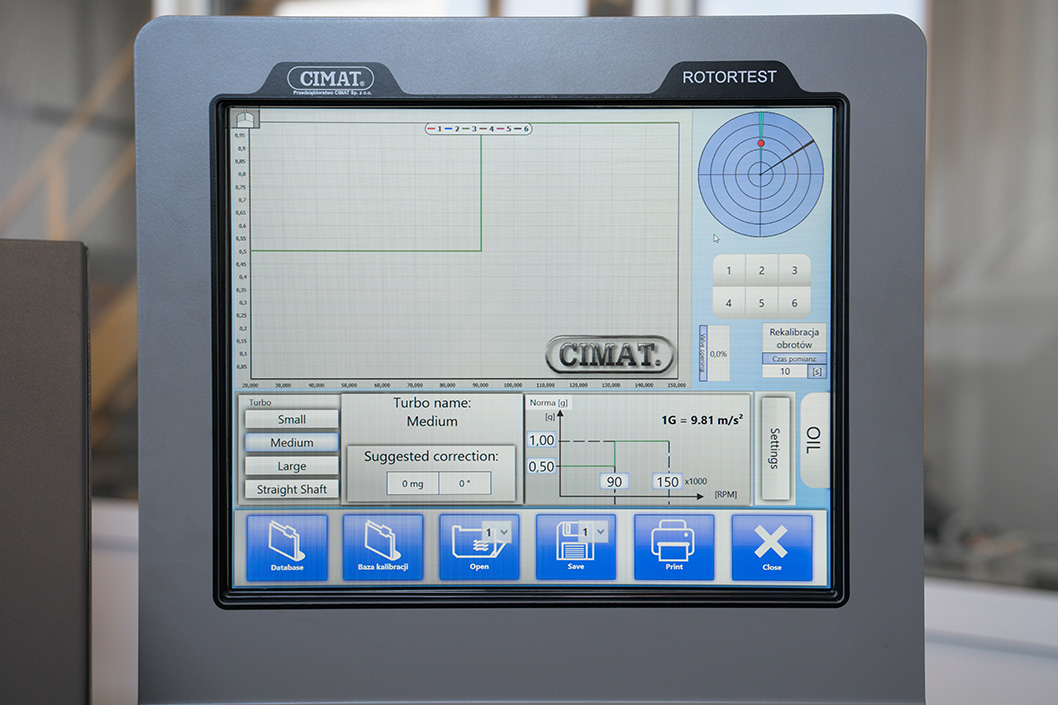The height and width of the screenshot is (705, 1058).
Task: Select the Small turbo option
Action: coord(292,419)
